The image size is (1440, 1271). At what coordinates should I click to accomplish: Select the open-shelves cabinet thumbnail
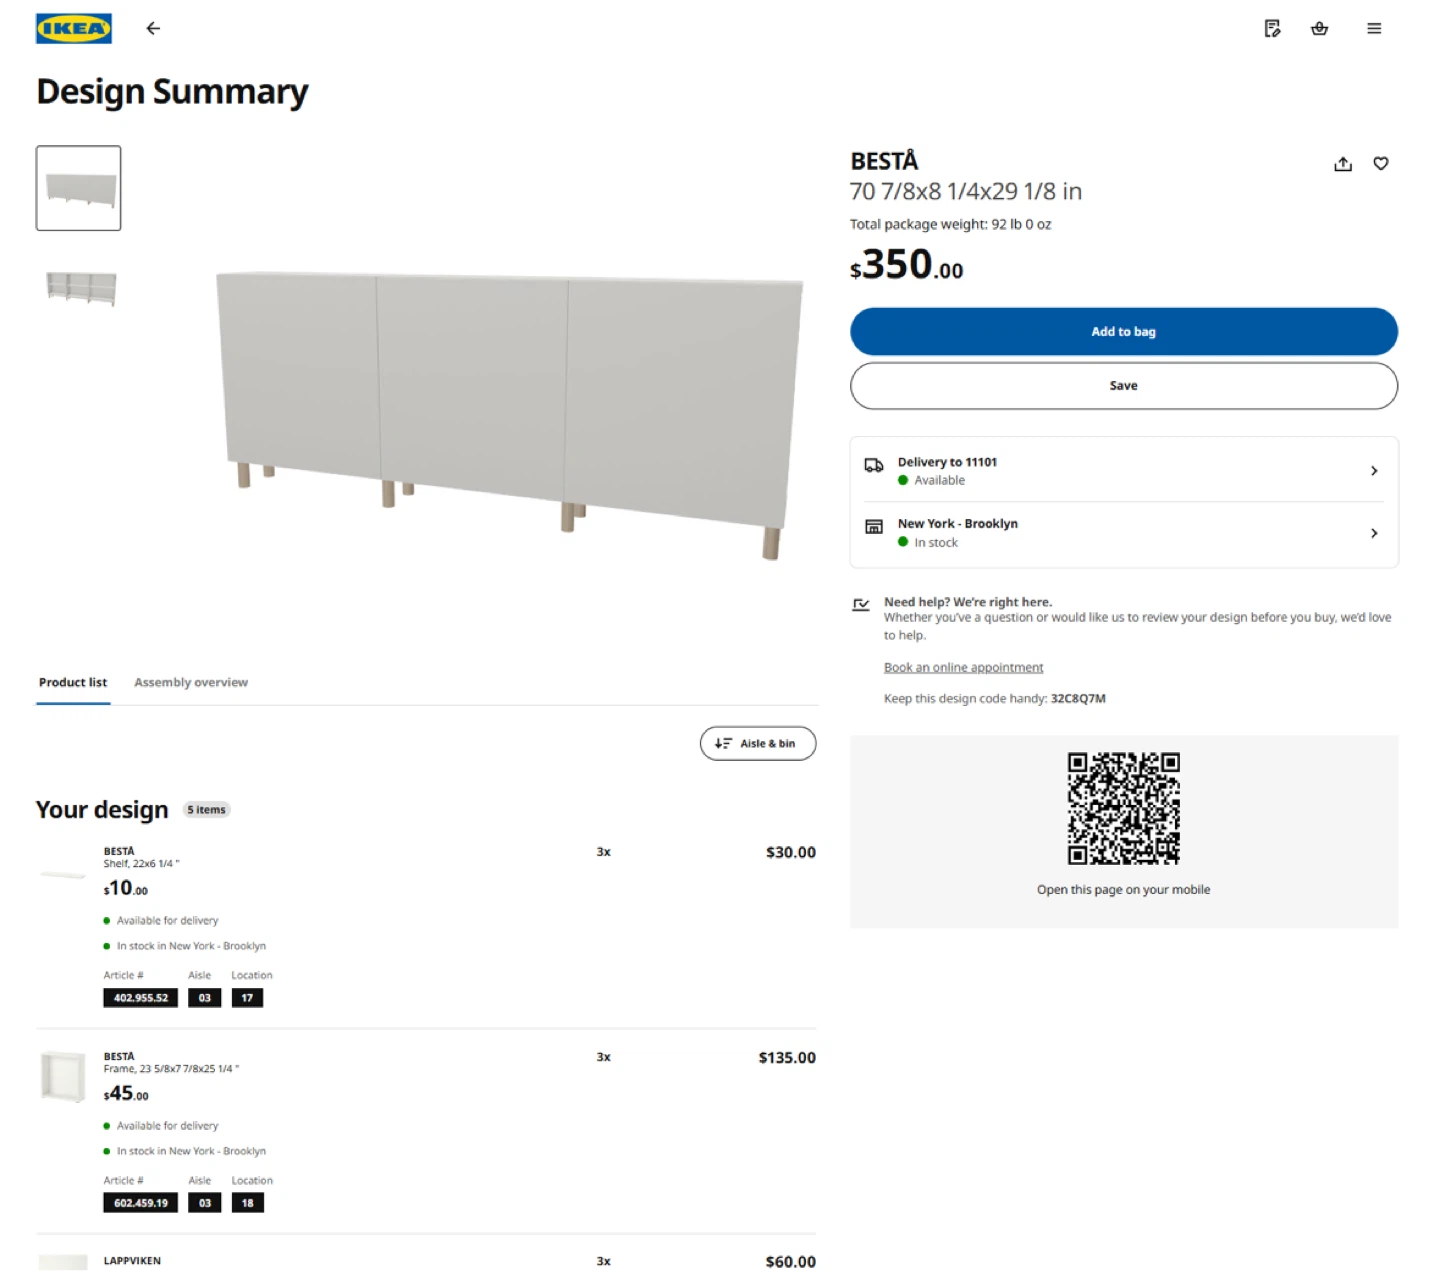81,288
